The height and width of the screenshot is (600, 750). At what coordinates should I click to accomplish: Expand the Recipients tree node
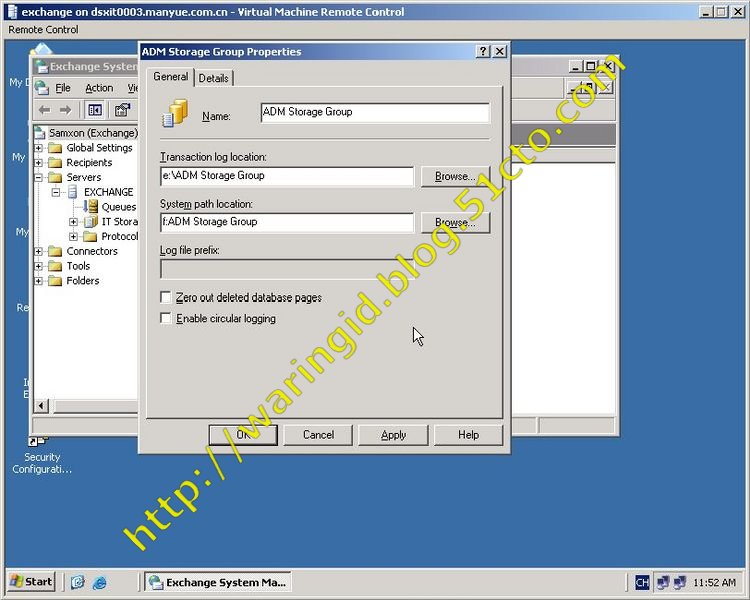click(39, 163)
